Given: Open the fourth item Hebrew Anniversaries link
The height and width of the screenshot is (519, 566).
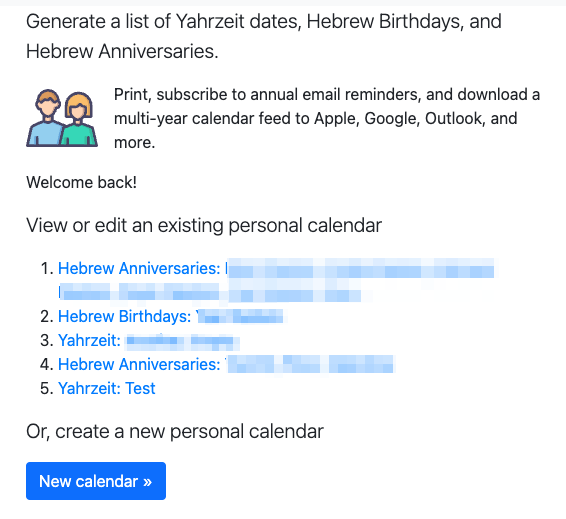Looking at the screenshot, I should [x=226, y=365].
